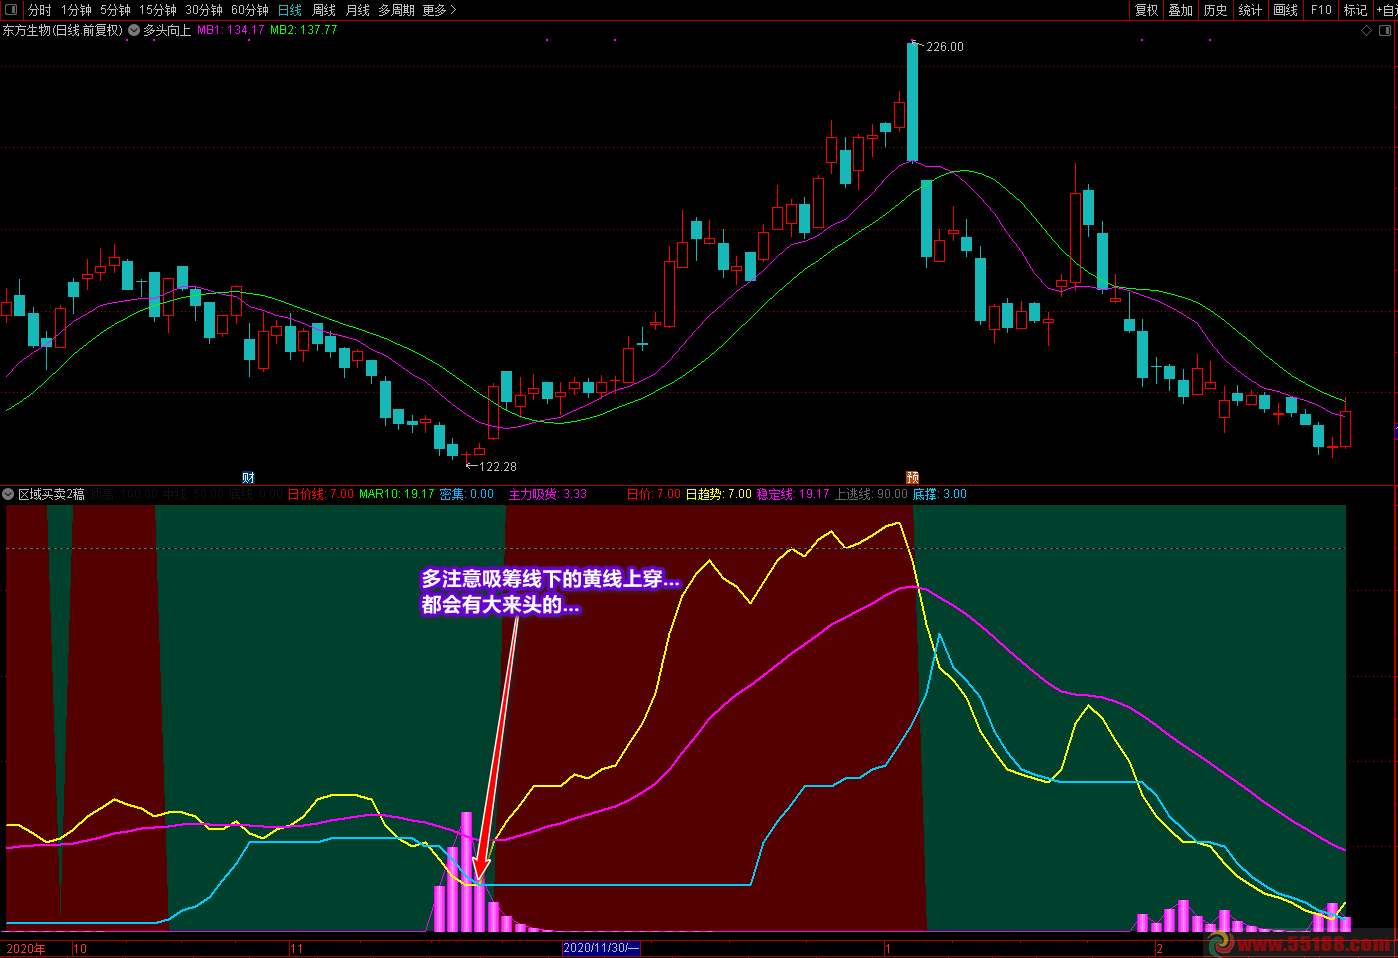Select the 60分钟 period tab

tap(250, 10)
